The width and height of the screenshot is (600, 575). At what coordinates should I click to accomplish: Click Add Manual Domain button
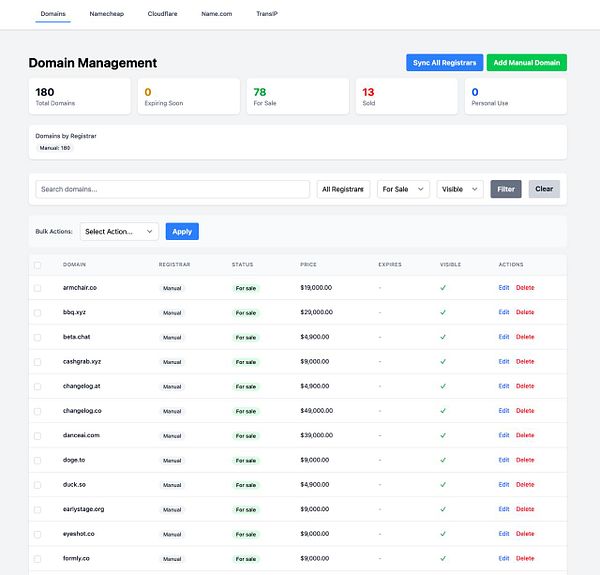point(527,63)
